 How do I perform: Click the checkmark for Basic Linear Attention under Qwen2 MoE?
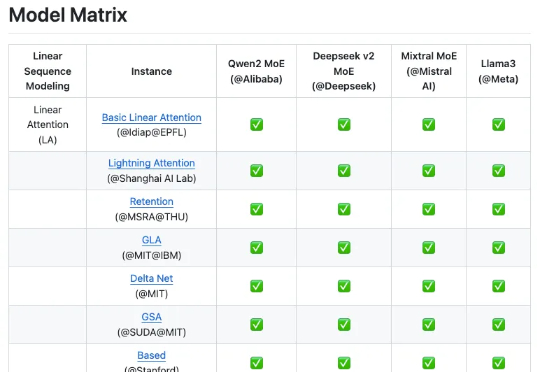(257, 124)
